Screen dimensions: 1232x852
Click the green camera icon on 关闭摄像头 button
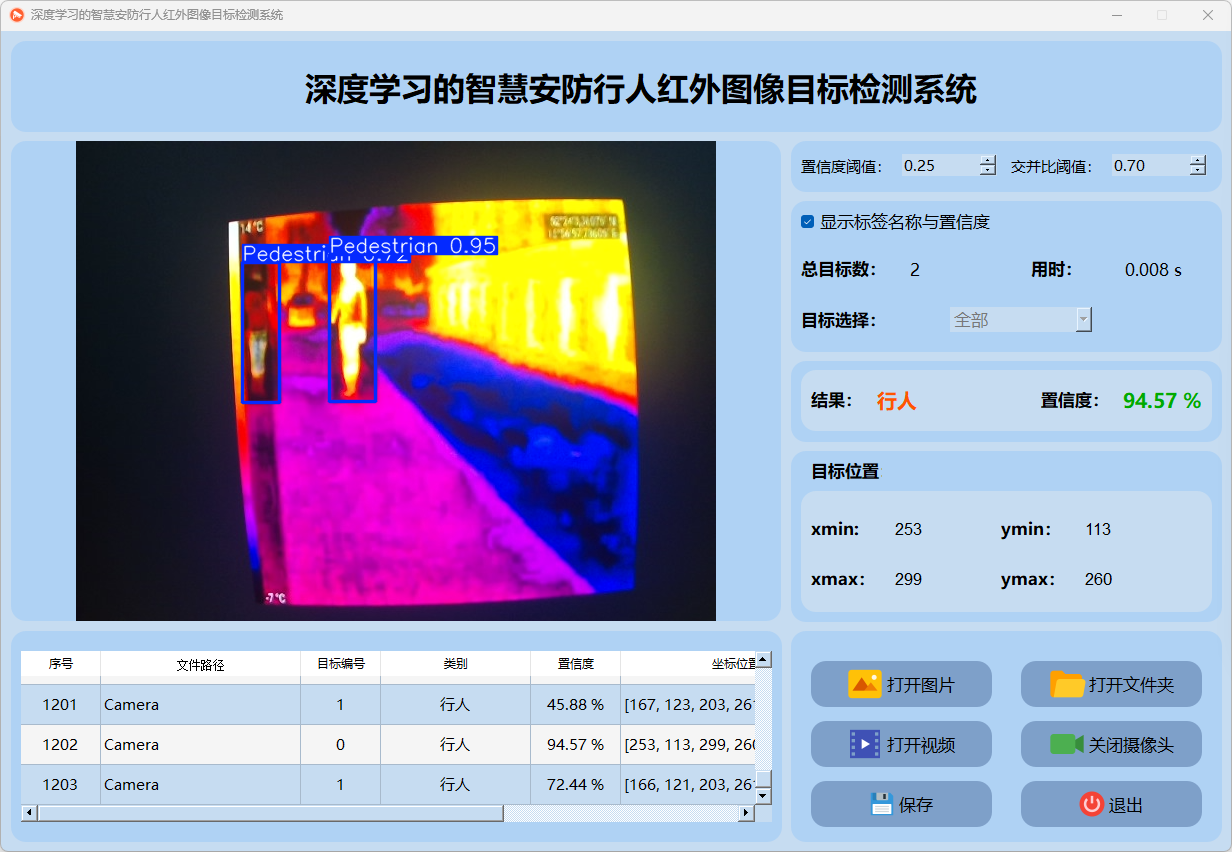pyautogui.click(x=1066, y=744)
